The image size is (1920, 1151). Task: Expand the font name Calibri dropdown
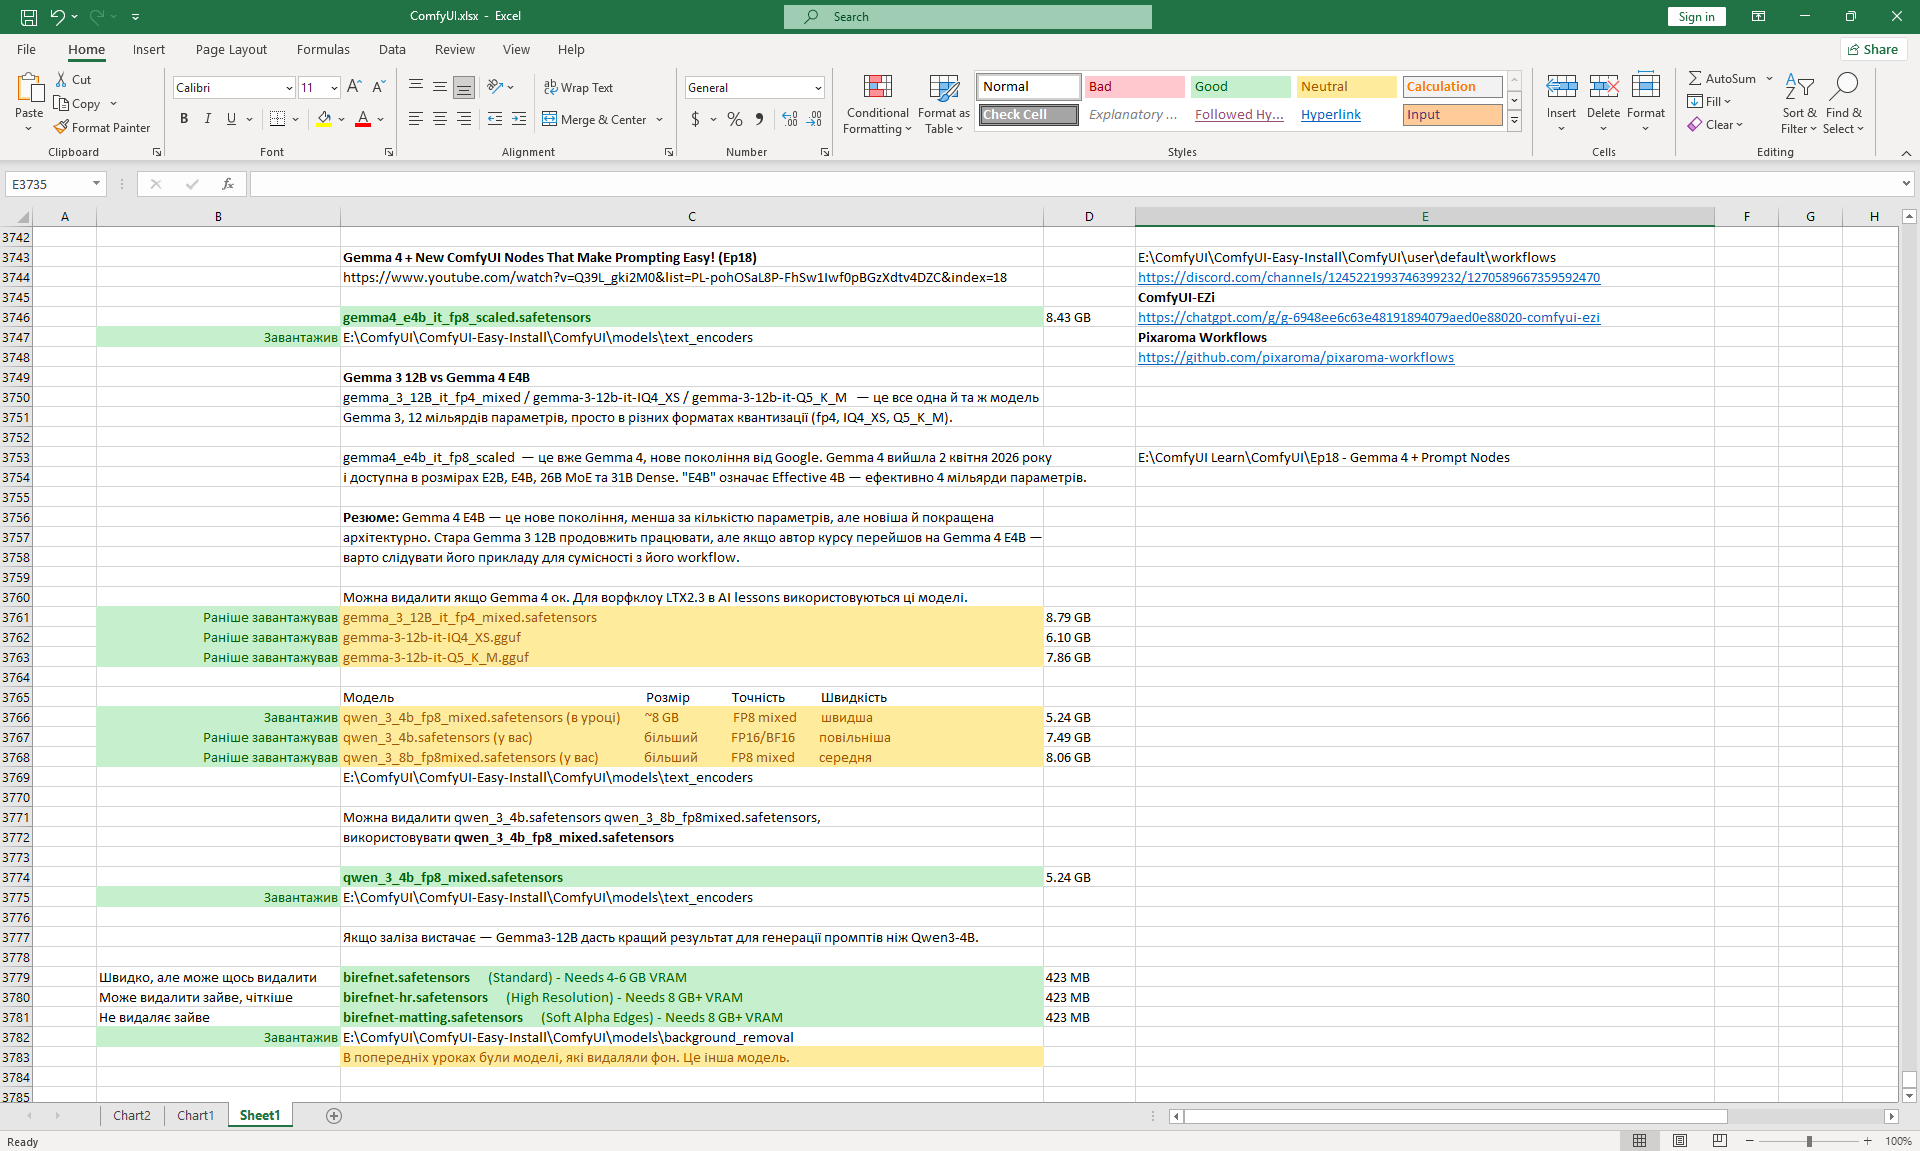coord(289,88)
